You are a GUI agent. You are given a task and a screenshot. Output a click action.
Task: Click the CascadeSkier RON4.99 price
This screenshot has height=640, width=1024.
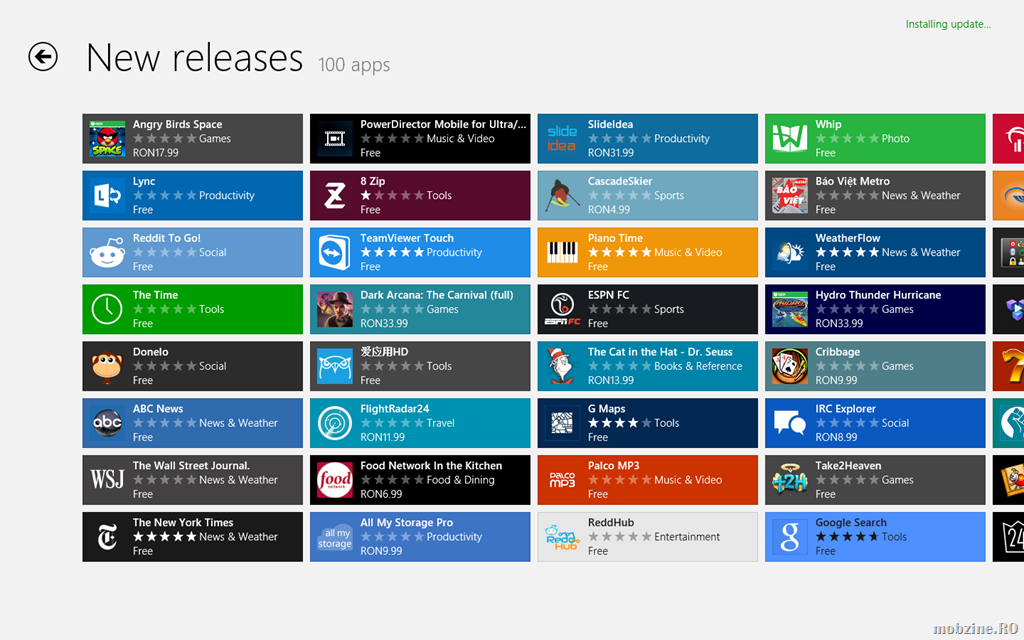coord(609,210)
